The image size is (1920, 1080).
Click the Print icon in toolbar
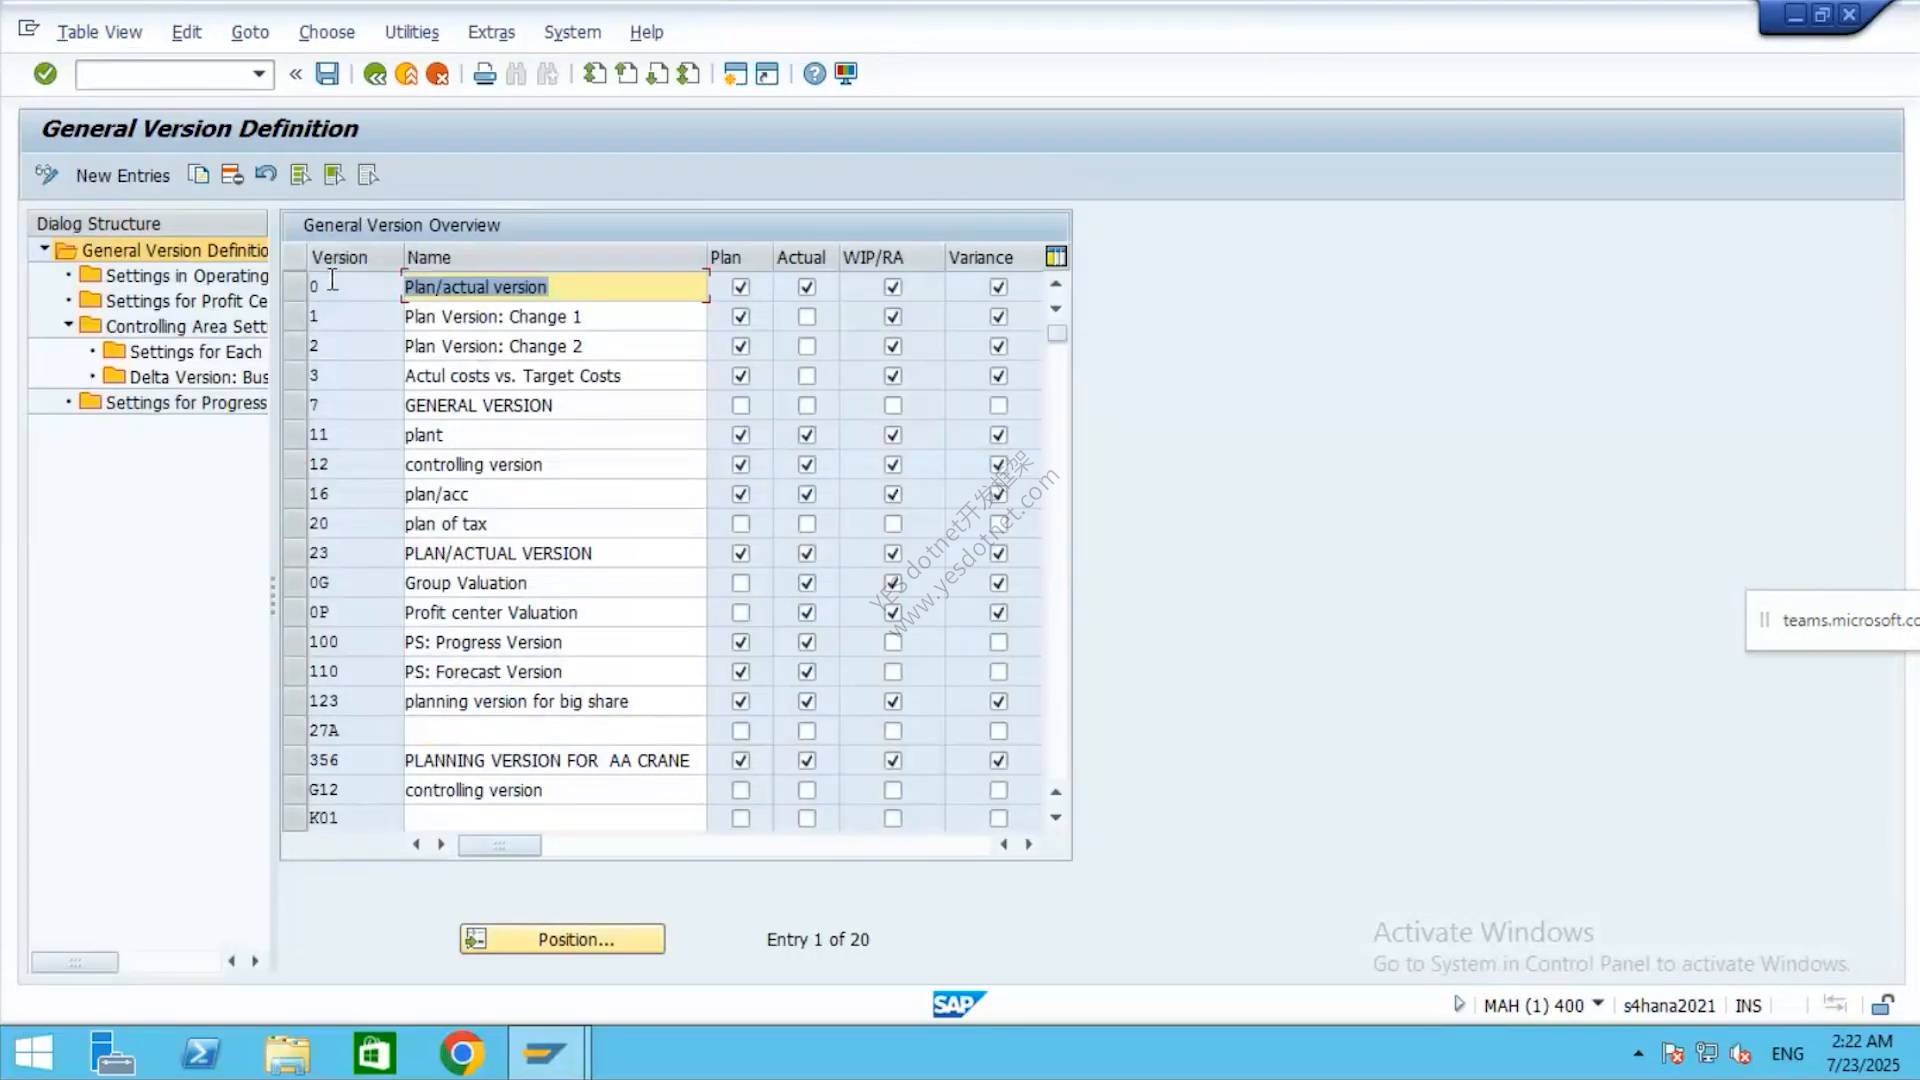[x=485, y=74]
